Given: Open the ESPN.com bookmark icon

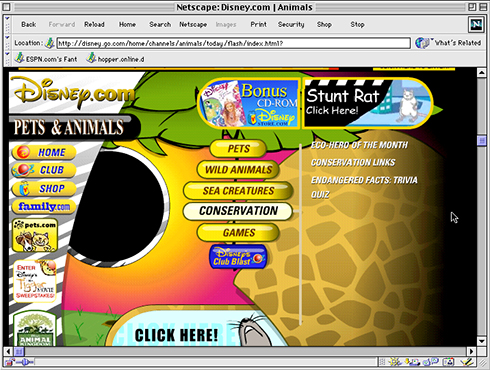Looking at the screenshot, I should click(x=19, y=58).
